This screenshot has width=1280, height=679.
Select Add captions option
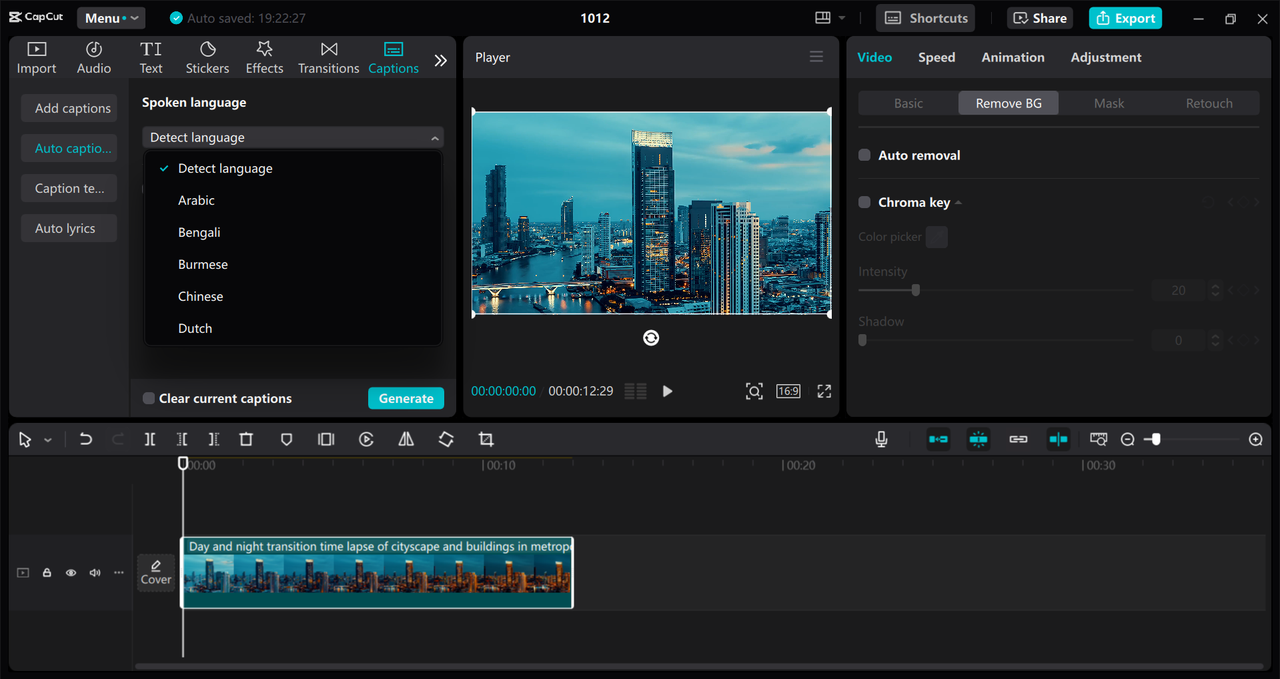(69, 108)
